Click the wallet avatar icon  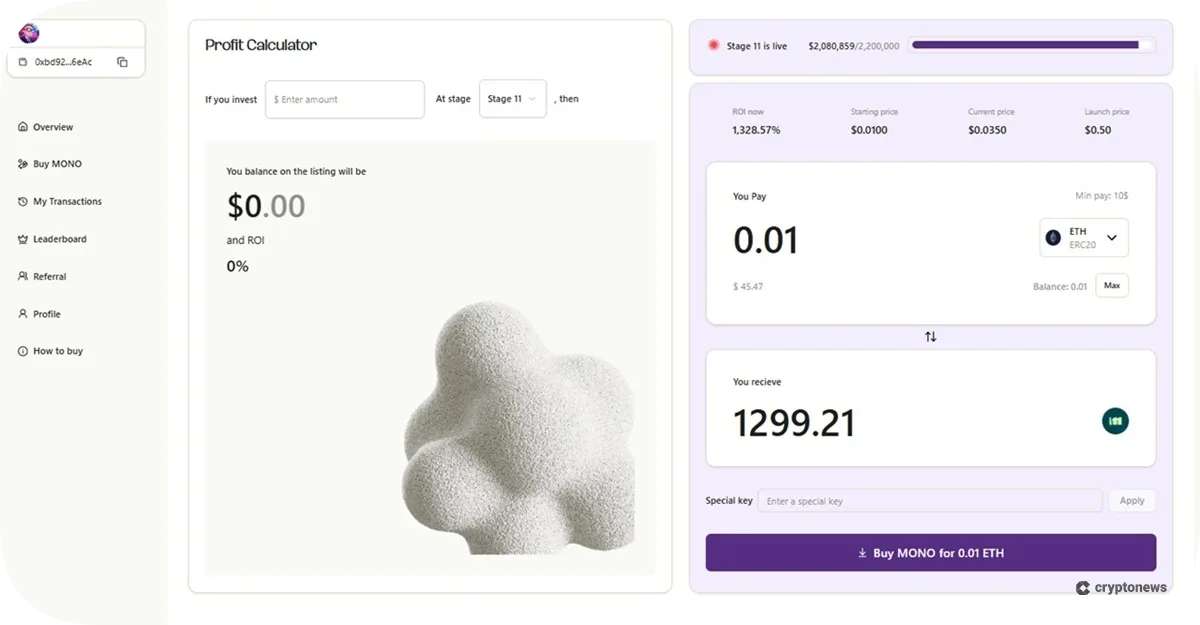tap(27, 33)
